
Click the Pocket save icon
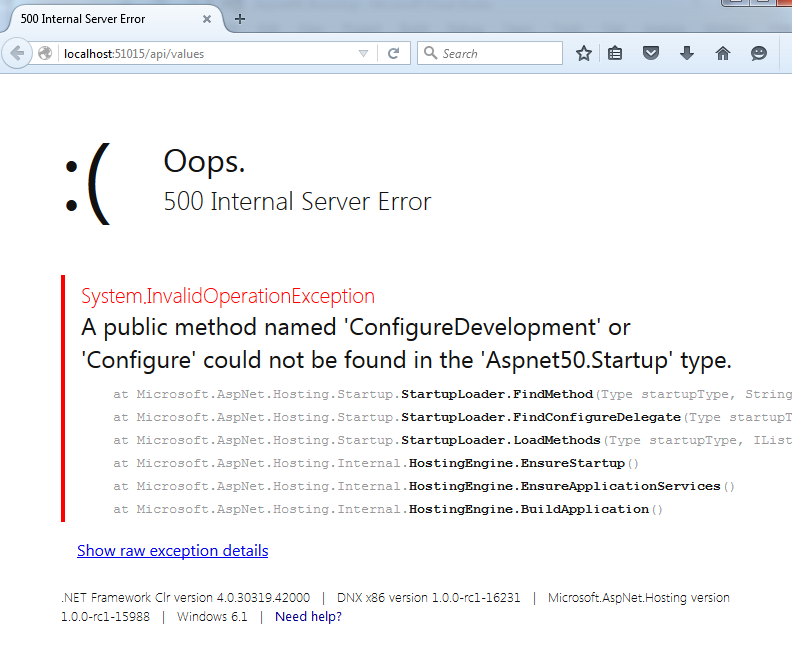tap(651, 54)
